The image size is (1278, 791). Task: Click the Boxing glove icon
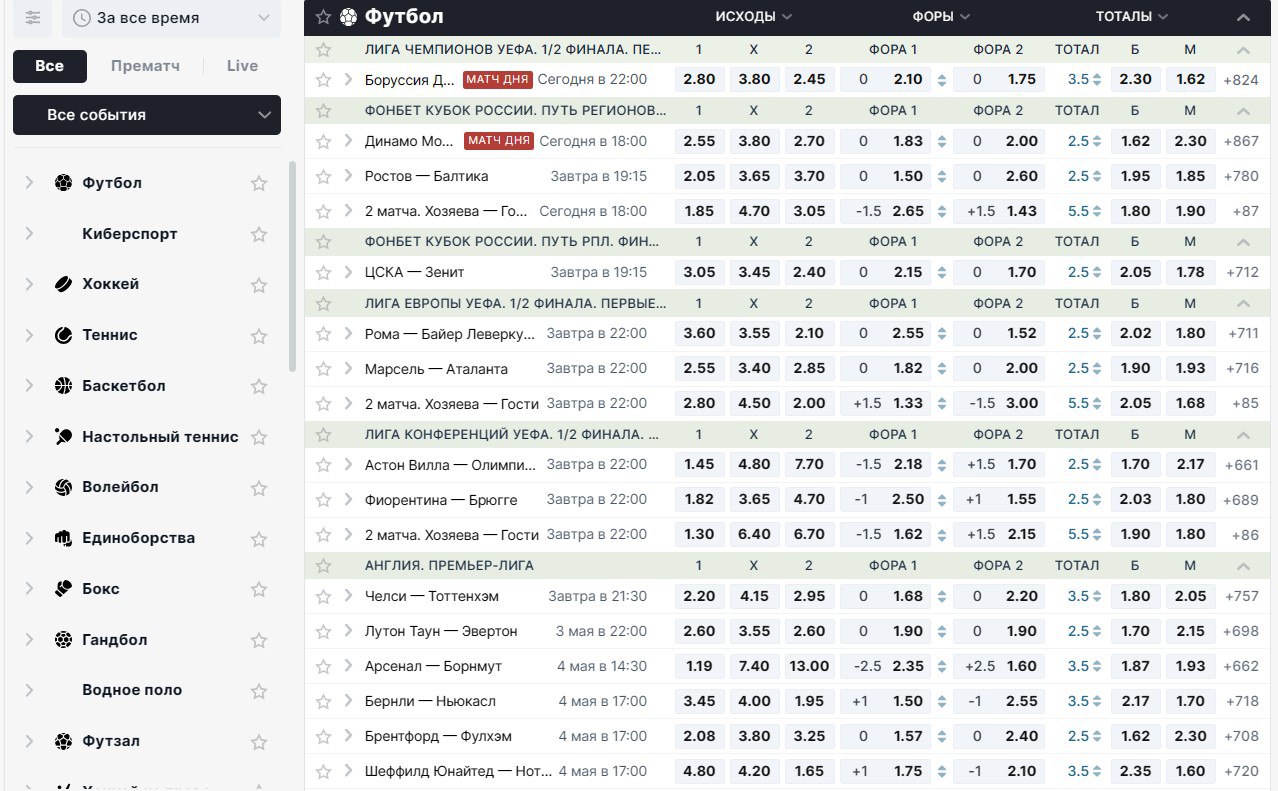tap(64, 588)
